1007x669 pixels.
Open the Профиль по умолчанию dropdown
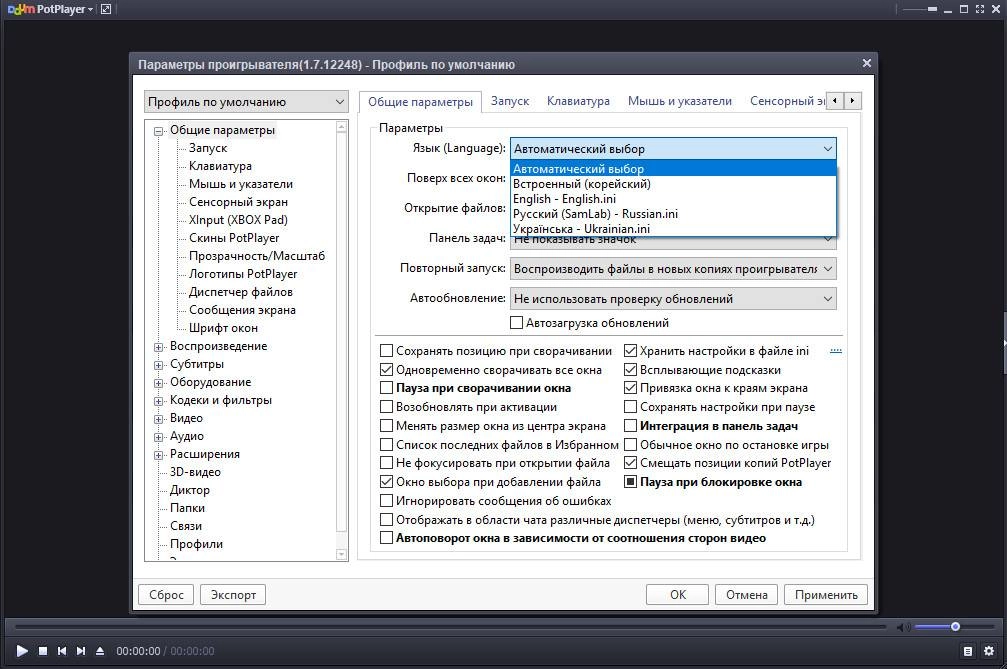pyautogui.click(x=246, y=101)
